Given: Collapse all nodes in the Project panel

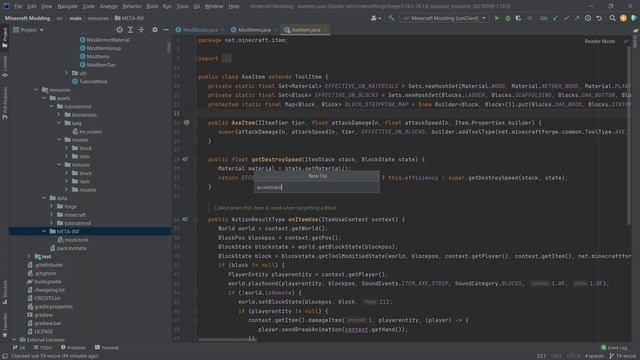Looking at the screenshot, I should pos(141,30).
